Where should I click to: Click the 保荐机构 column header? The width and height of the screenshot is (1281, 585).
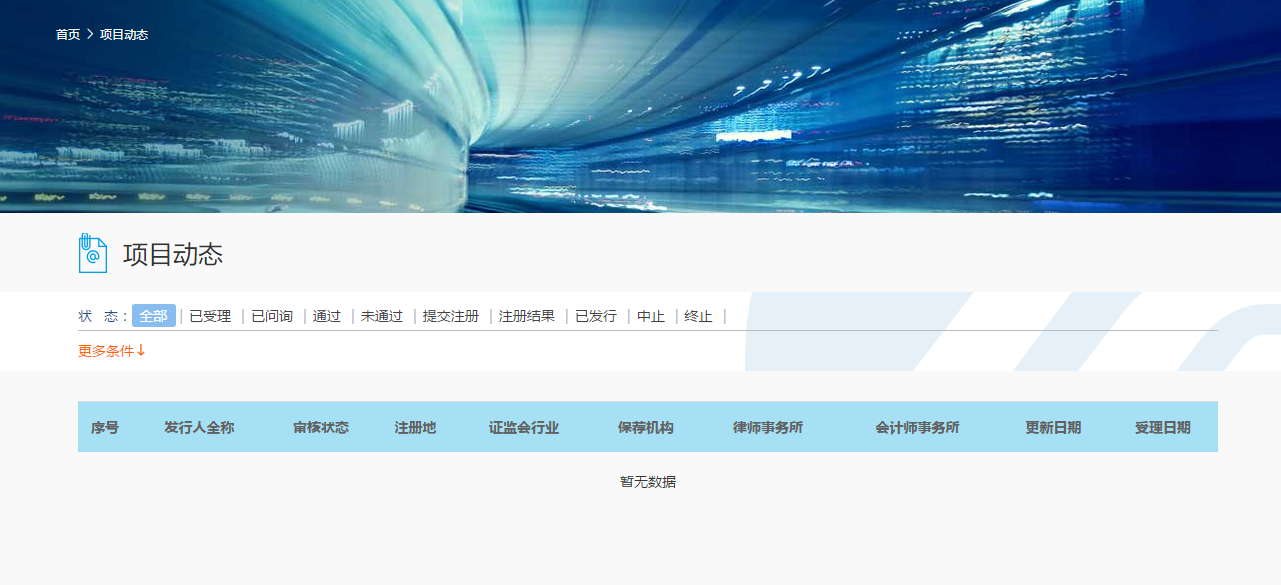pyautogui.click(x=646, y=427)
